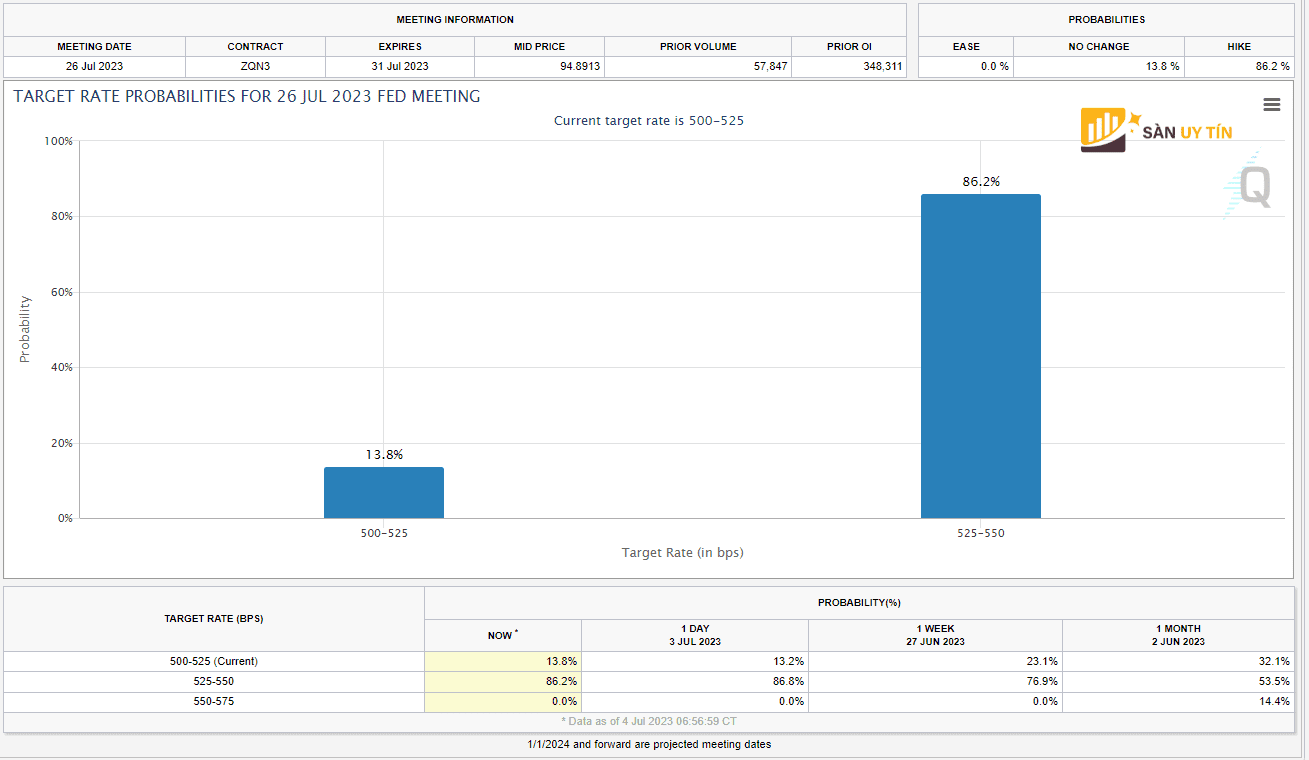Select the 550-575 table row label
The height and width of the screenshot is (760, 1309).
(214, 701)
